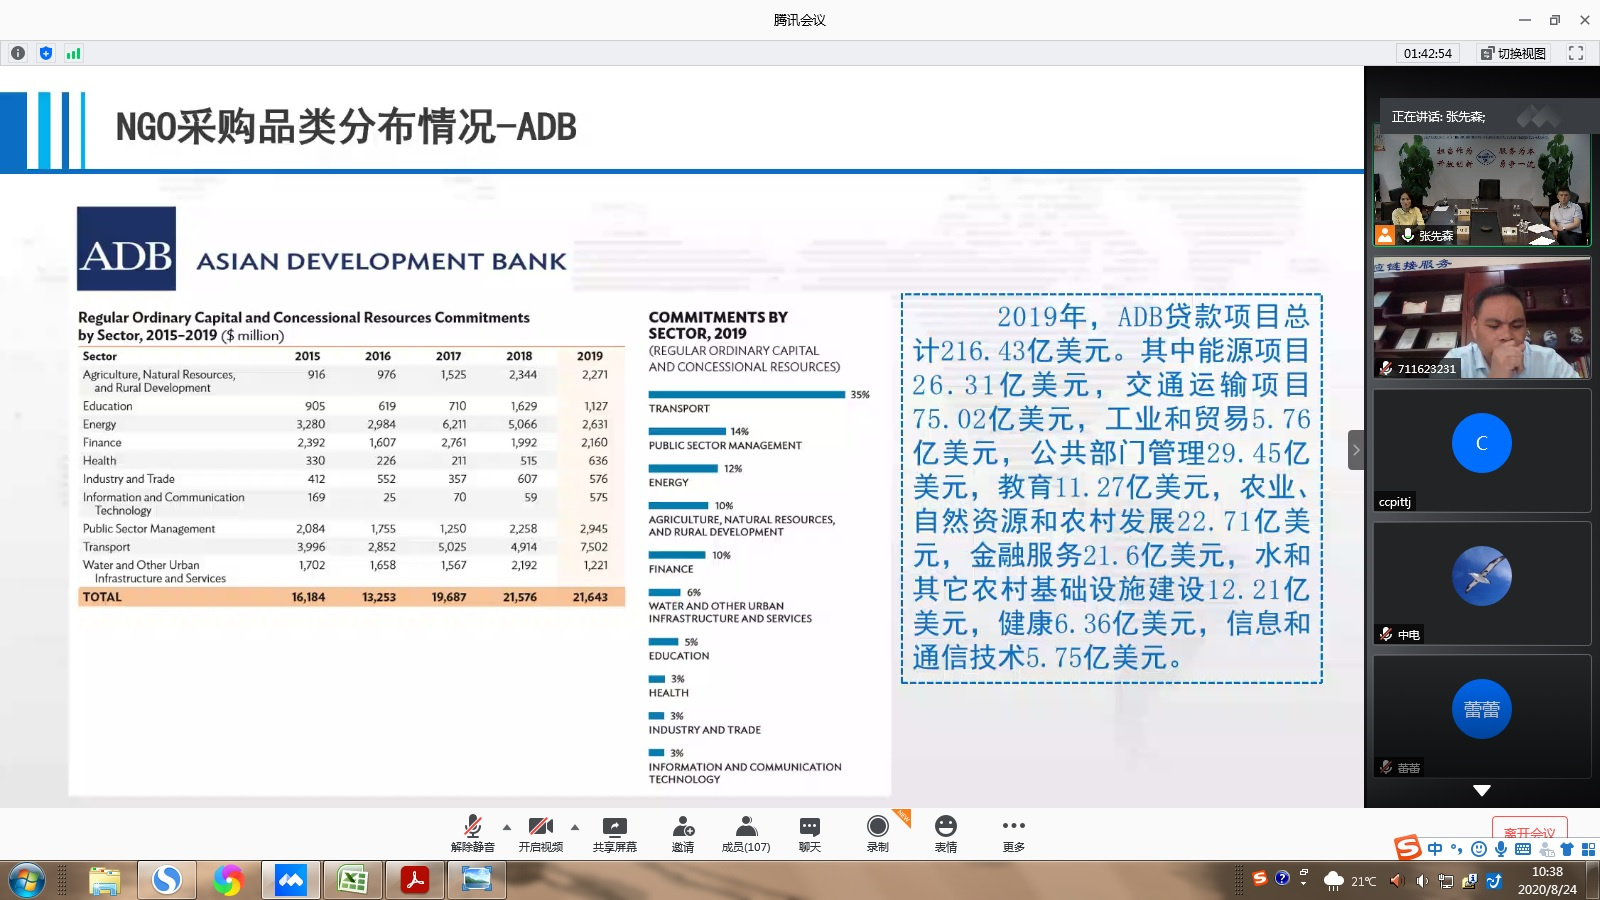This screenshot has height=900, width=1600.
Task: Expand audio options arrow beside 解除静音
Action: (x=507, y=827)
